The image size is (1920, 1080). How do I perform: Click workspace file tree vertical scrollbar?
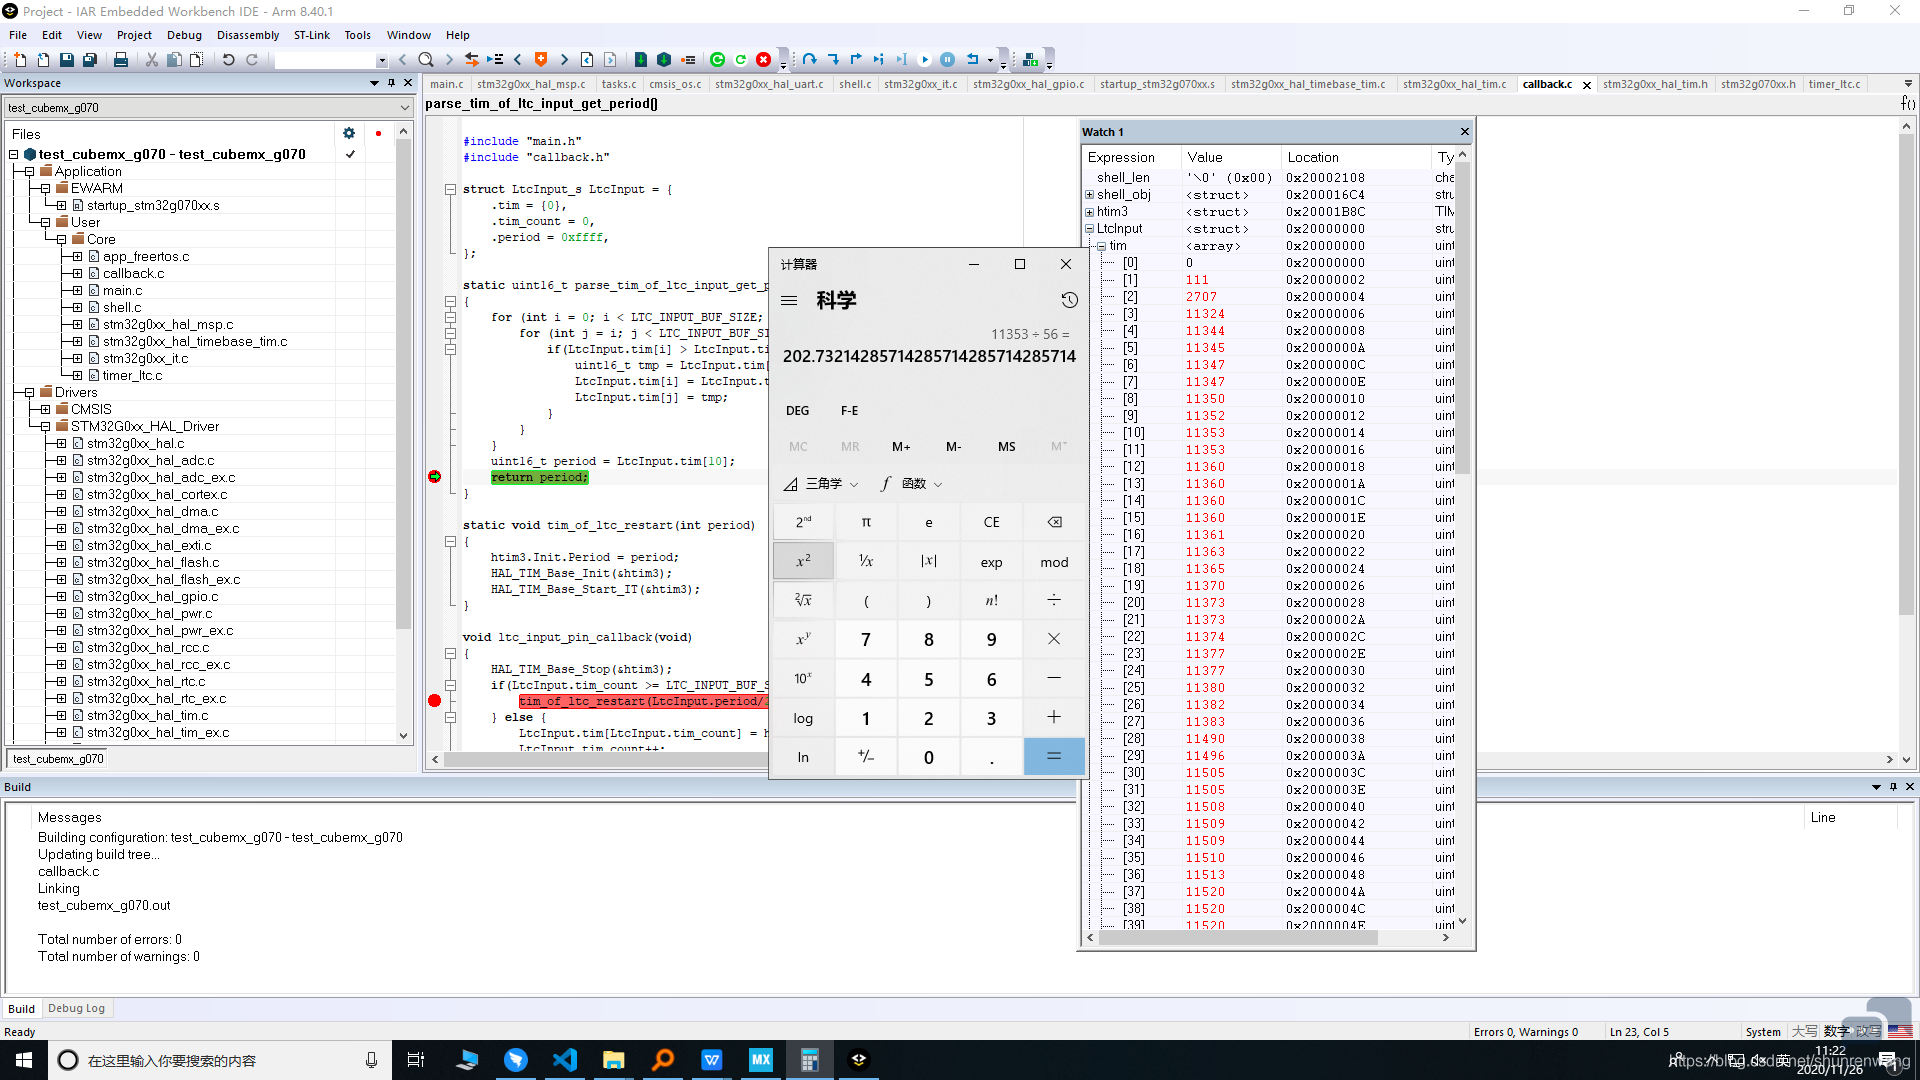coord(404,385)
